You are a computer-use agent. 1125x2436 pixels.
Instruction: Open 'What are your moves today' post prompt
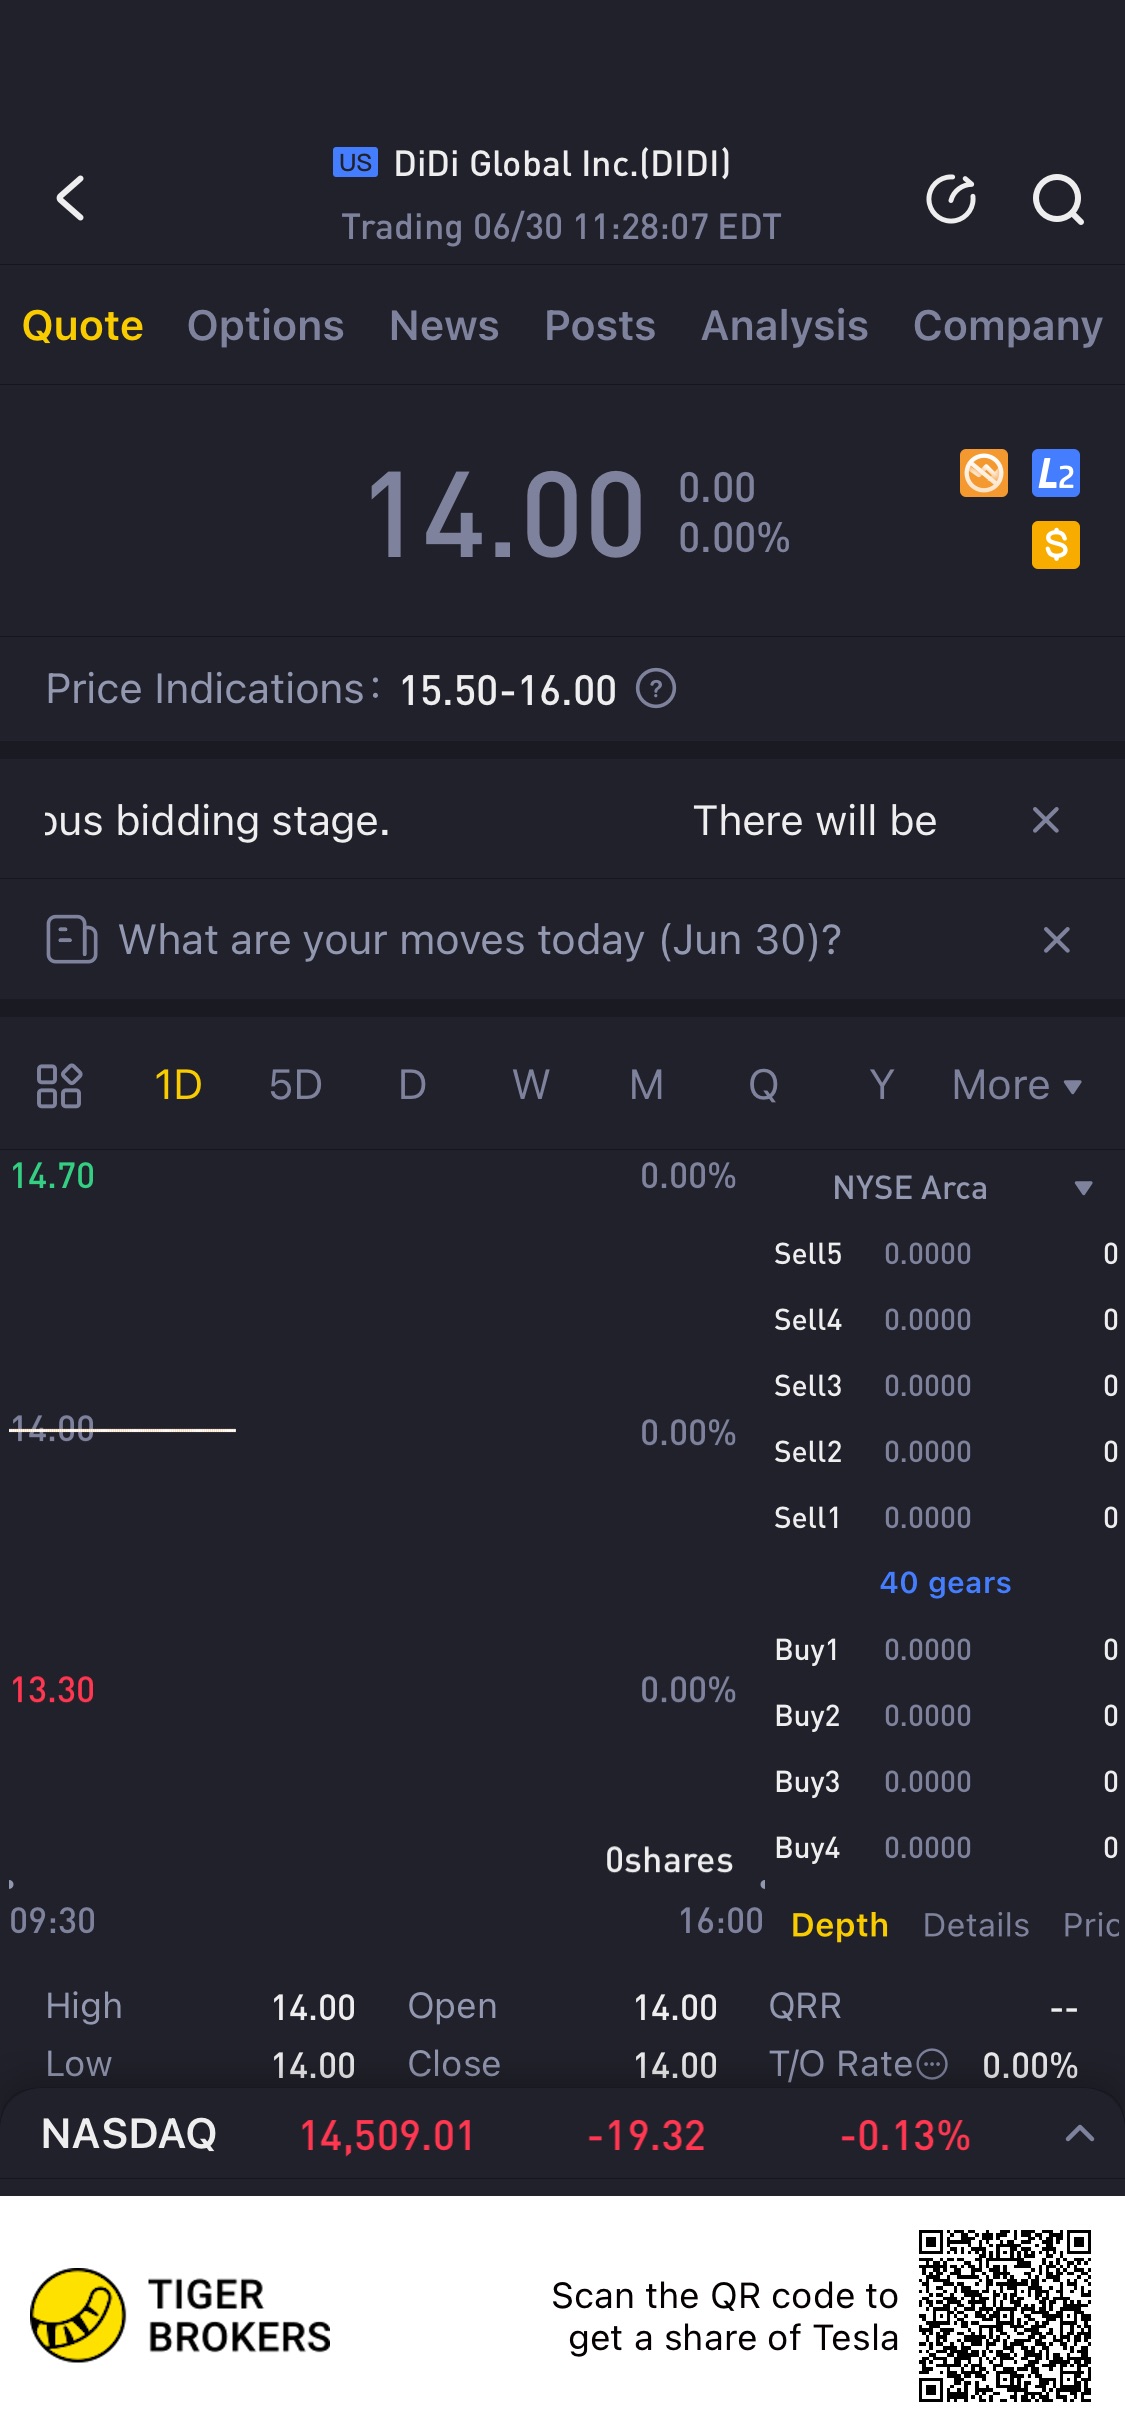pyautogui.click(x=480, y=940)
